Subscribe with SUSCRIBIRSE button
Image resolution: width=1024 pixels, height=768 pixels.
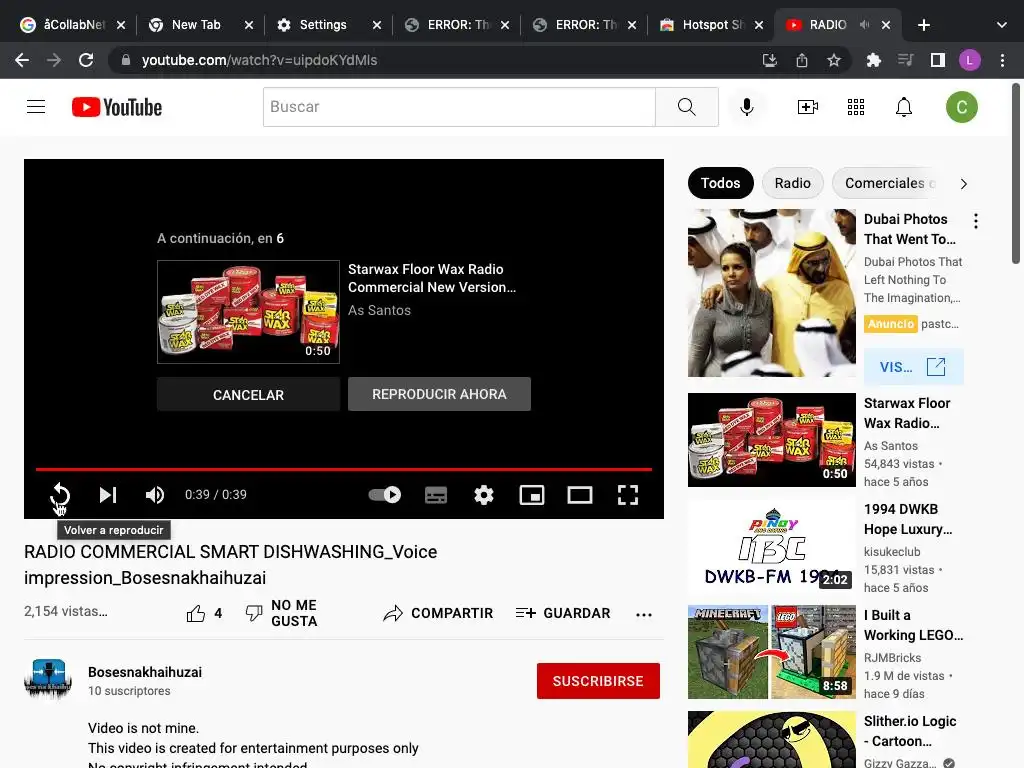(x=598, y=681)
